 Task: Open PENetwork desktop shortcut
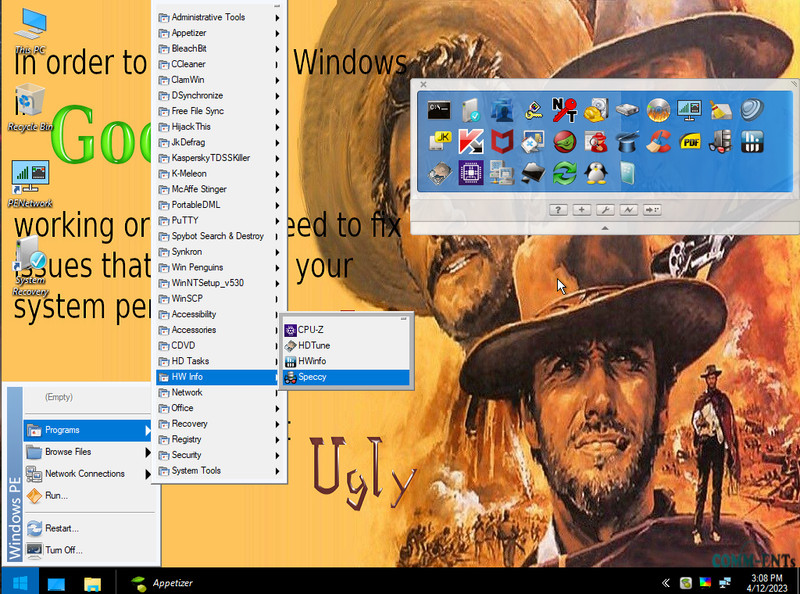click(x=30, y=184)
